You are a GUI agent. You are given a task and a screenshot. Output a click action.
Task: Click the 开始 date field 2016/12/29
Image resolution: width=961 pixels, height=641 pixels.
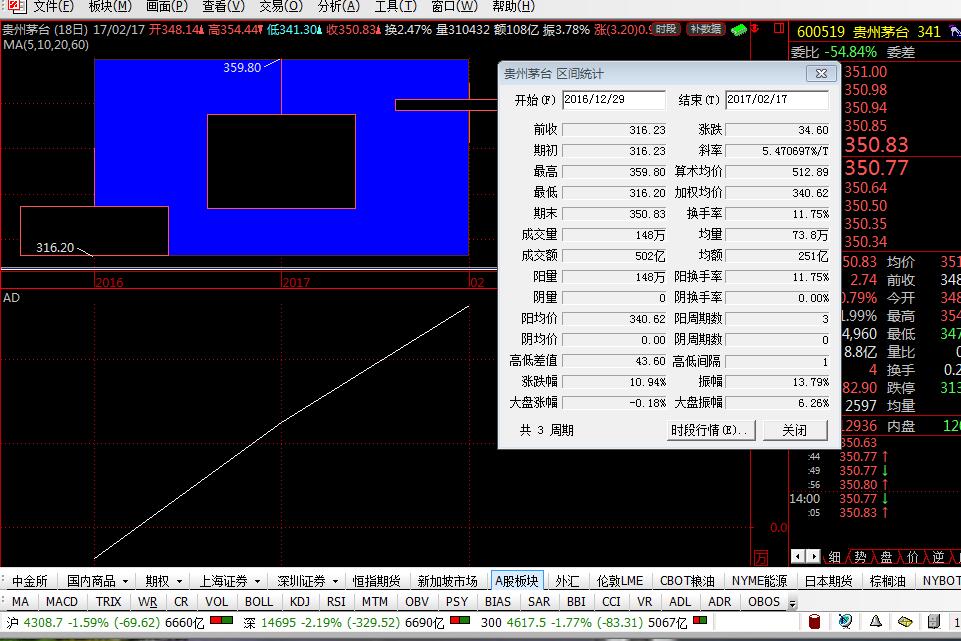pos(613,99)
